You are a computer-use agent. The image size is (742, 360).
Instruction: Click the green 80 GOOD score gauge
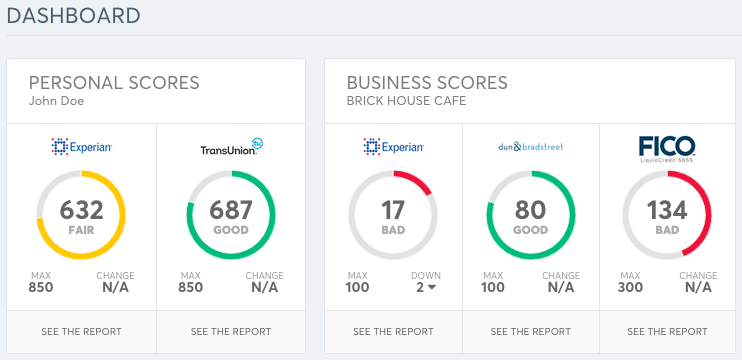click(x=531, y=215)
